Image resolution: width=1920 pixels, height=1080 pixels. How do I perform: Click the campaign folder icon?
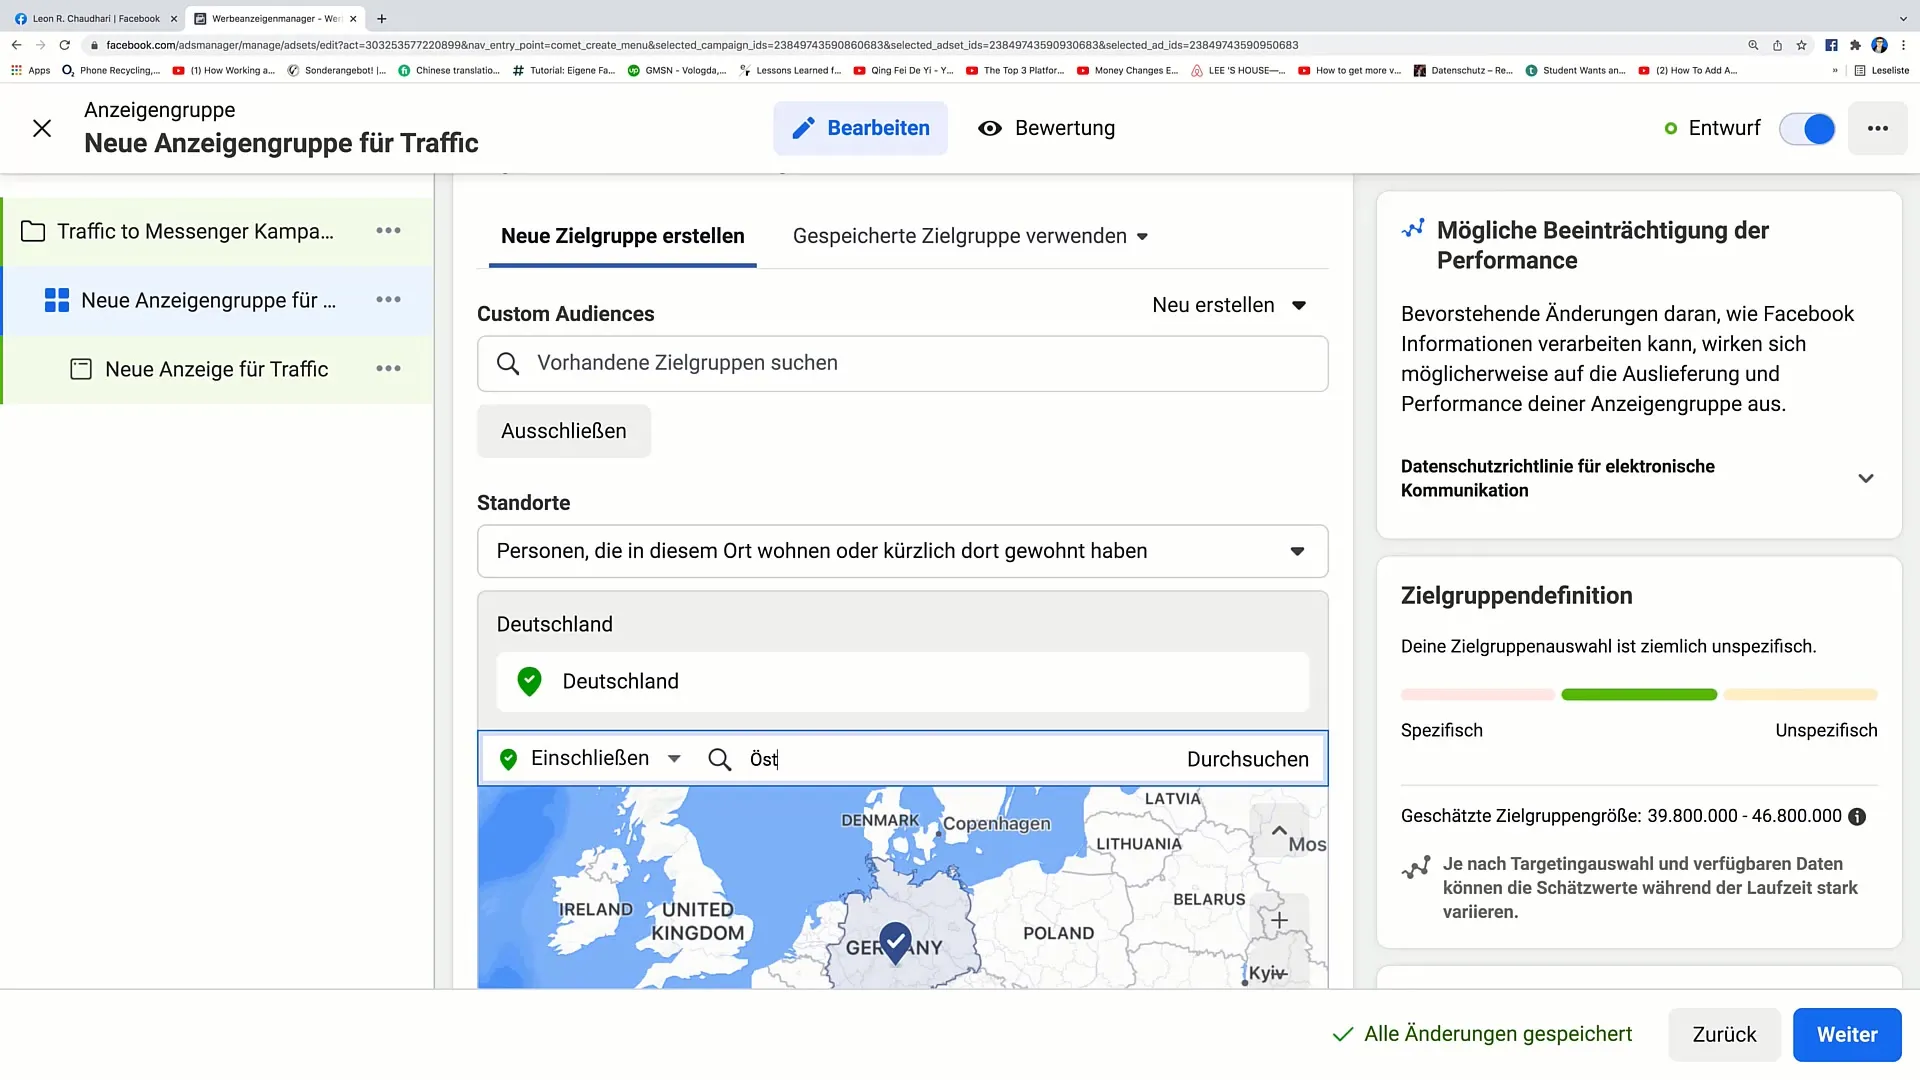pyautogui.click(x=33, y=231)
